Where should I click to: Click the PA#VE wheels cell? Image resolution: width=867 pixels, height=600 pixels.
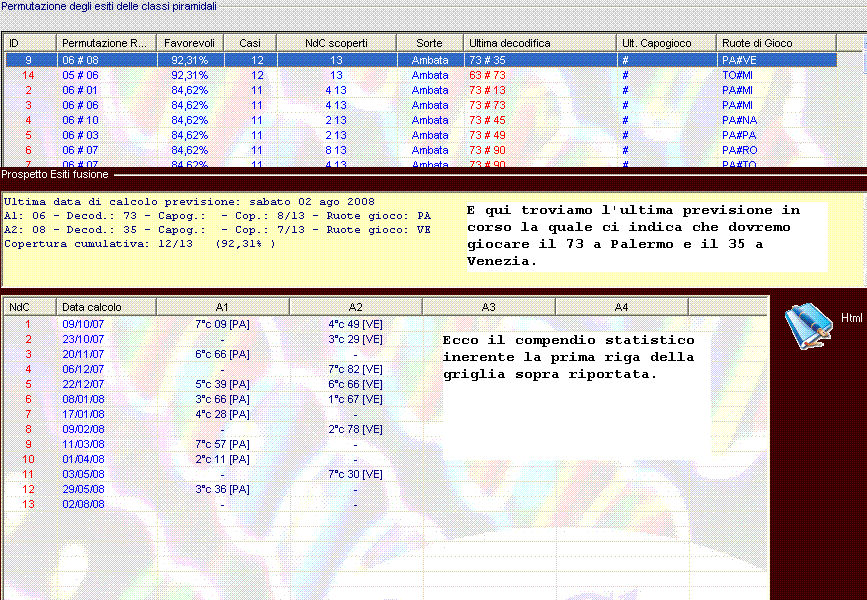[x=739, y=60]
